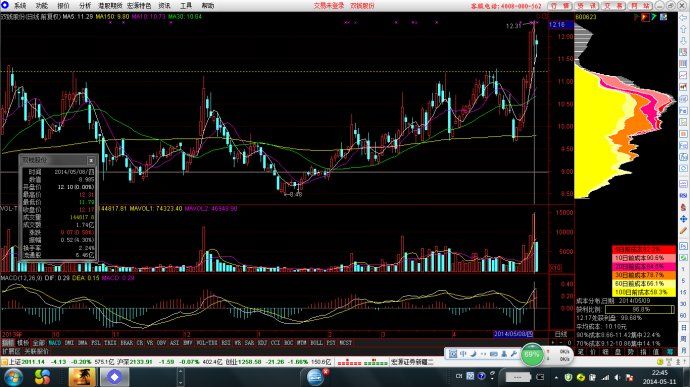The height and width of the screenshot is (387, 690).
Task: Open the 系统 (System) menu
Action: tap(19, 6)
